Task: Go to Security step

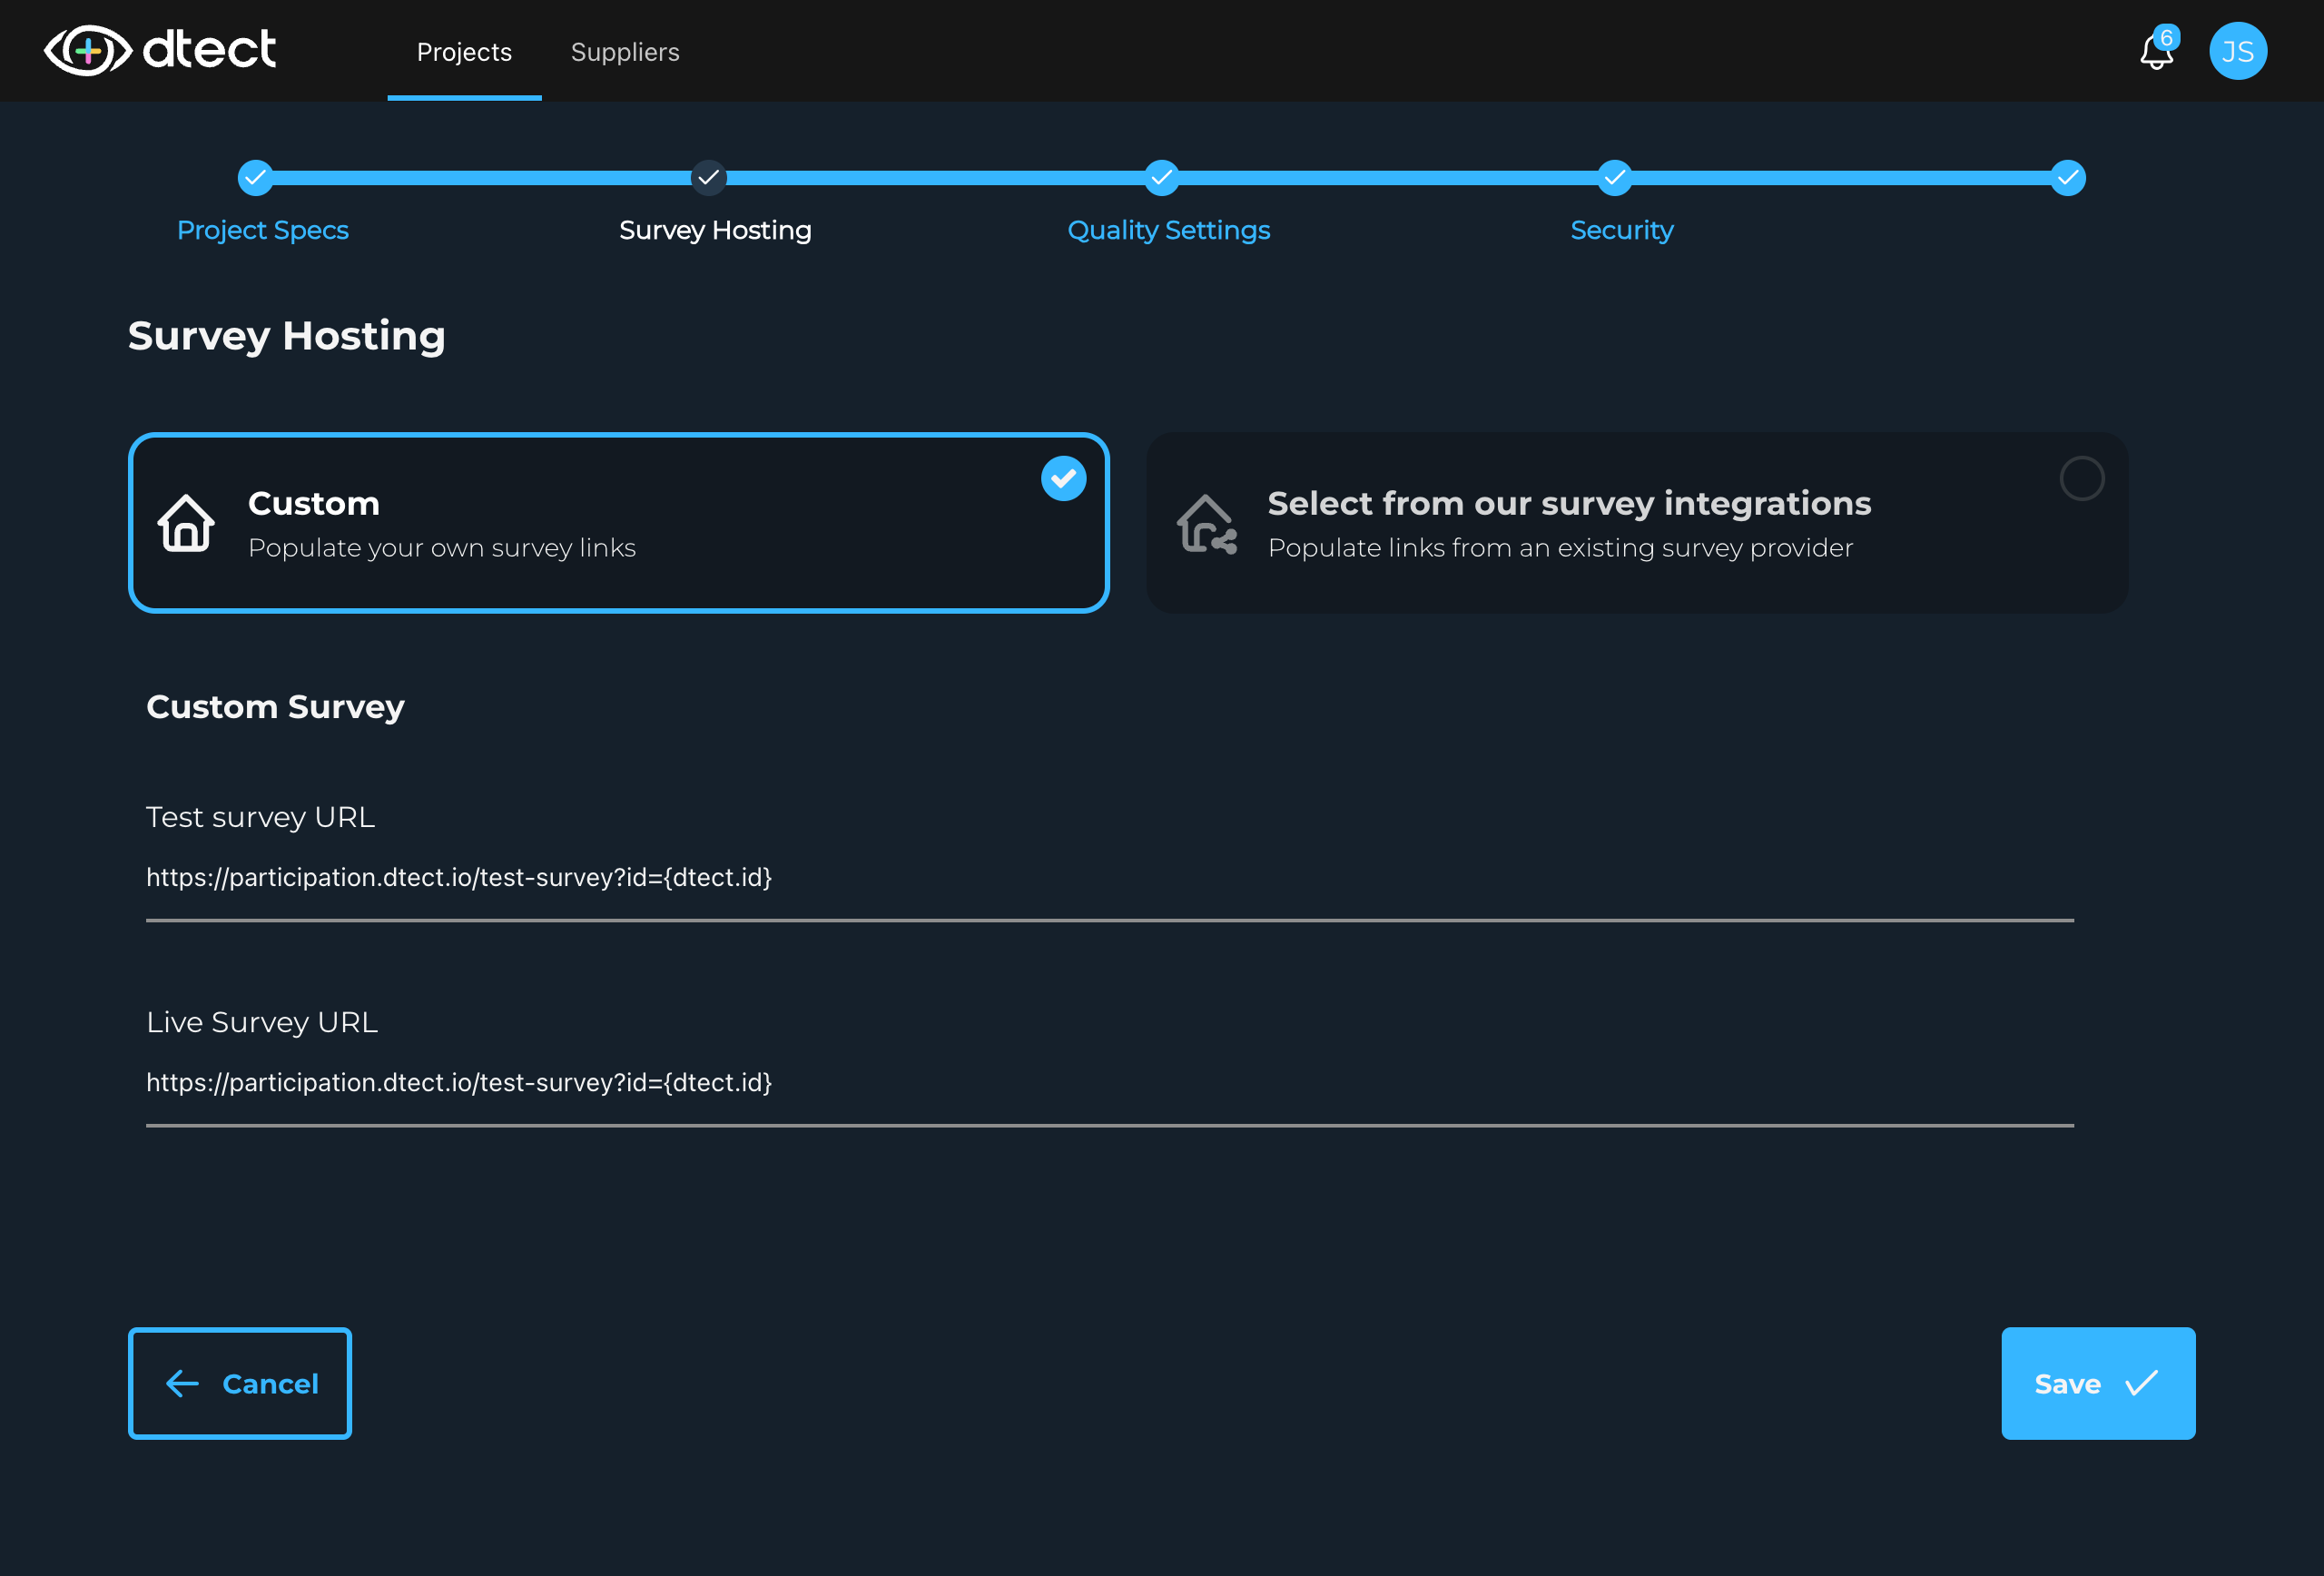Action: coord(1622,230)
